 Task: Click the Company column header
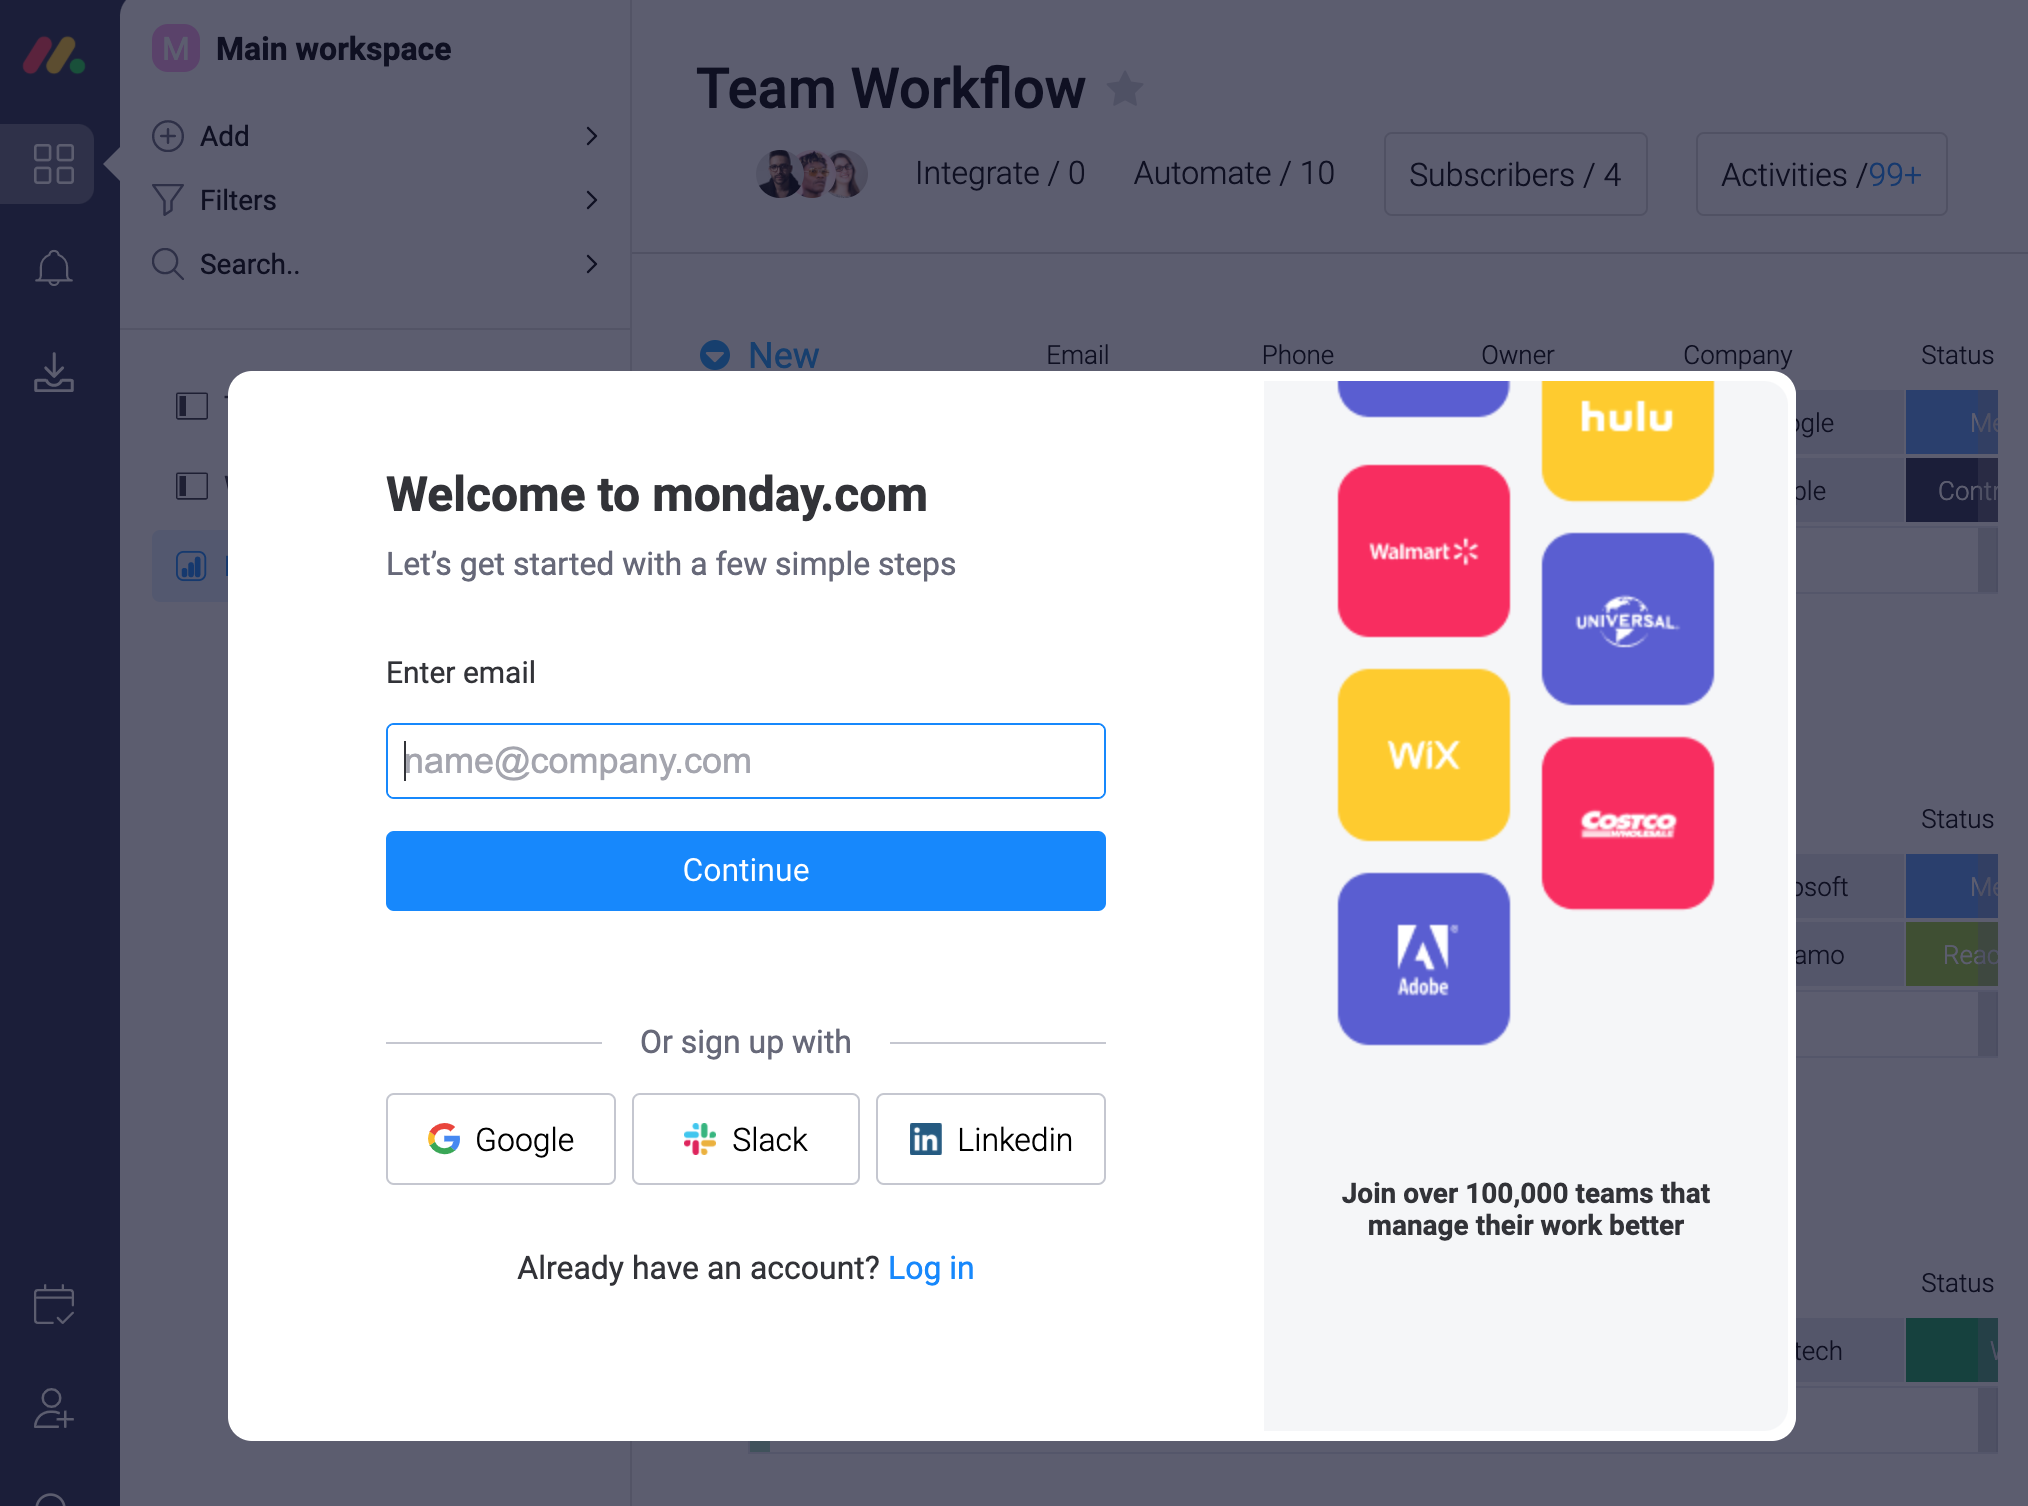(x=1737, y=355)
